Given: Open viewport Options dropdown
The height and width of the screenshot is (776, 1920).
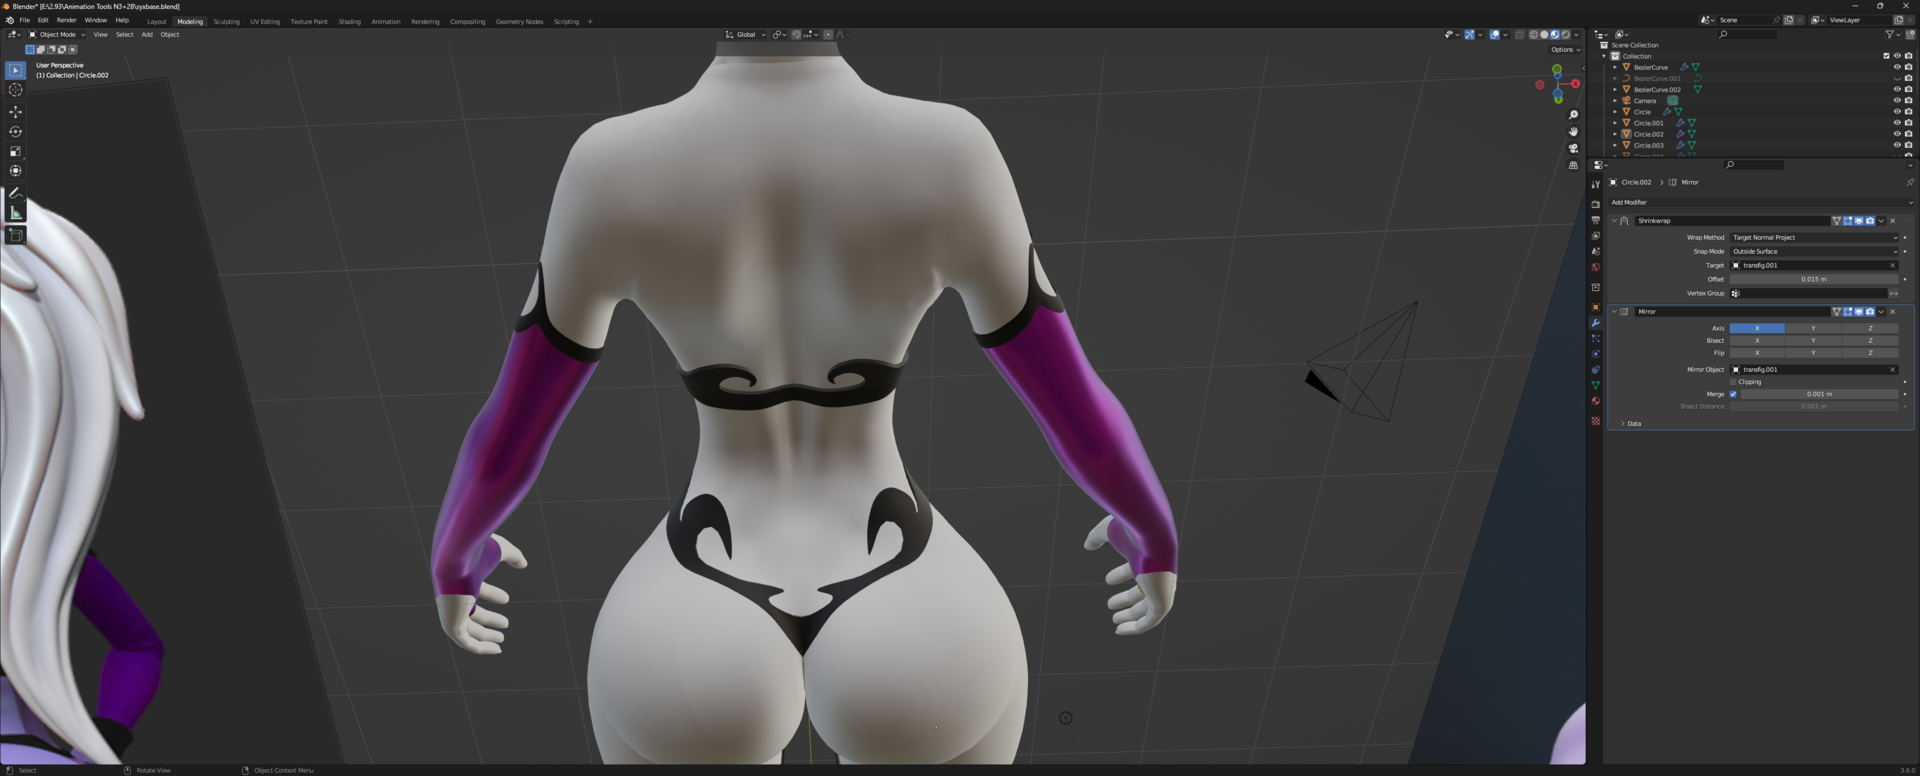Looking at the screenshot, I should [1565, 49].
